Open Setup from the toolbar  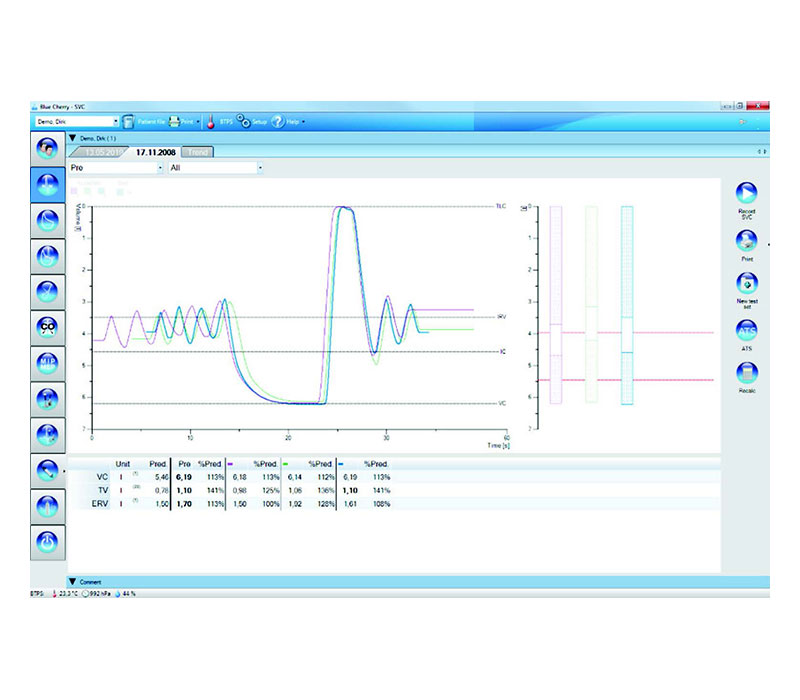[252, 121]
